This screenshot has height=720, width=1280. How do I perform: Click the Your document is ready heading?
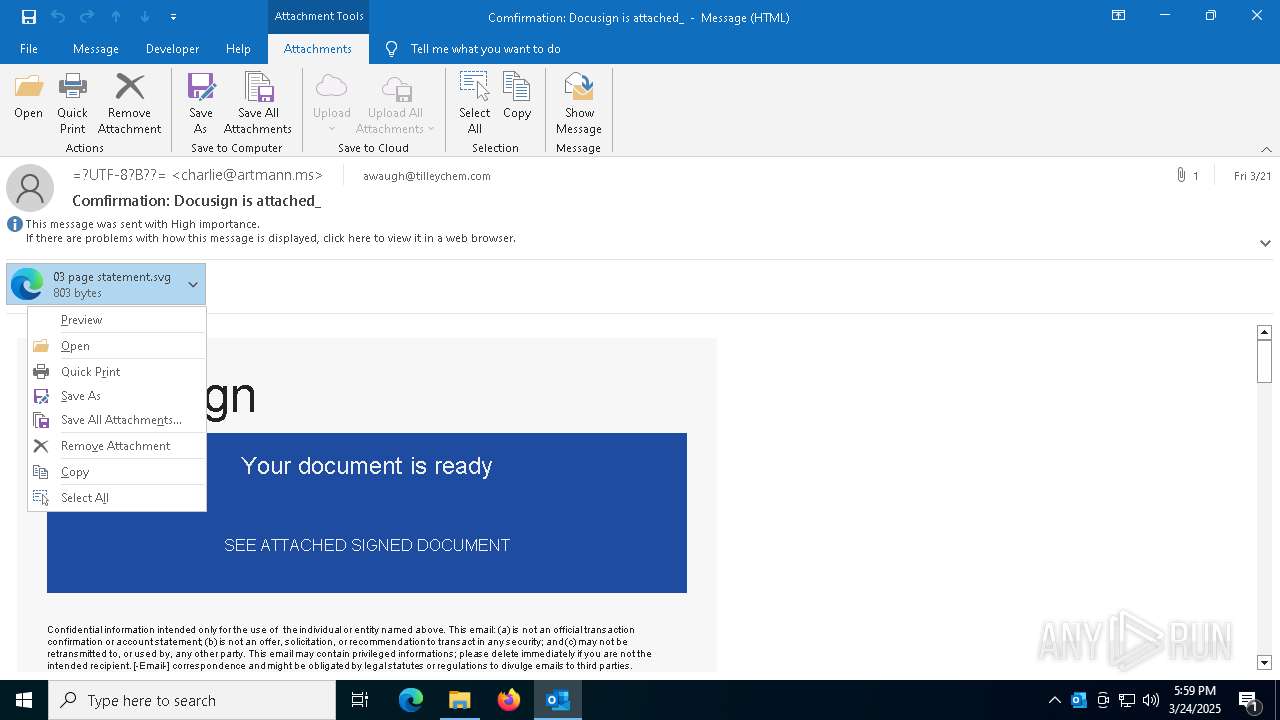click(367, 466)
